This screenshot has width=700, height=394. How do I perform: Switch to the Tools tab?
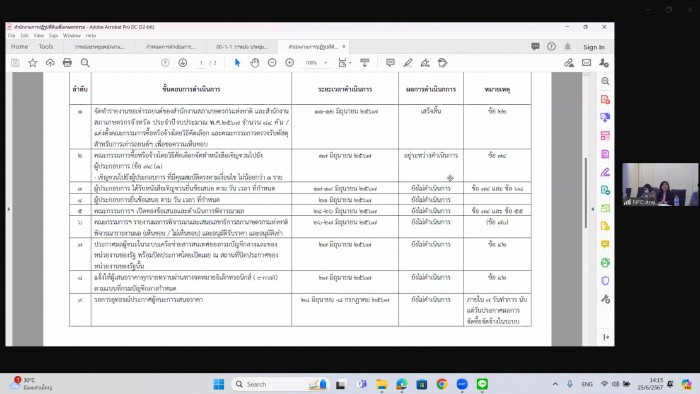[x=46, y=47]
